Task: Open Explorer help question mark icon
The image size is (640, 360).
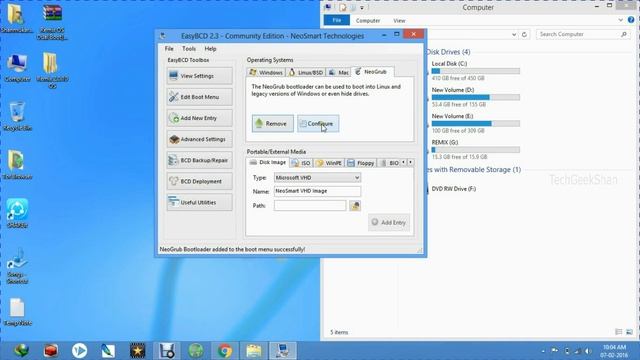Action: [631, 20]
